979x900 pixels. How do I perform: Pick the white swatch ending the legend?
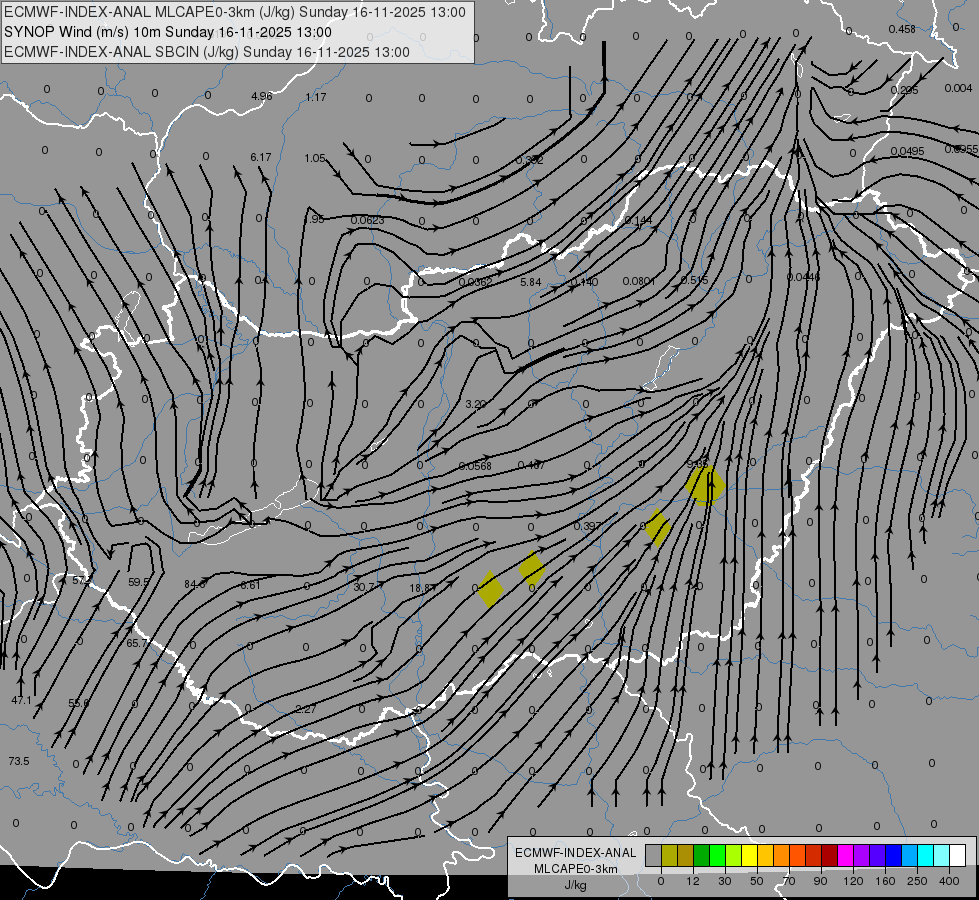coord(958,855)
